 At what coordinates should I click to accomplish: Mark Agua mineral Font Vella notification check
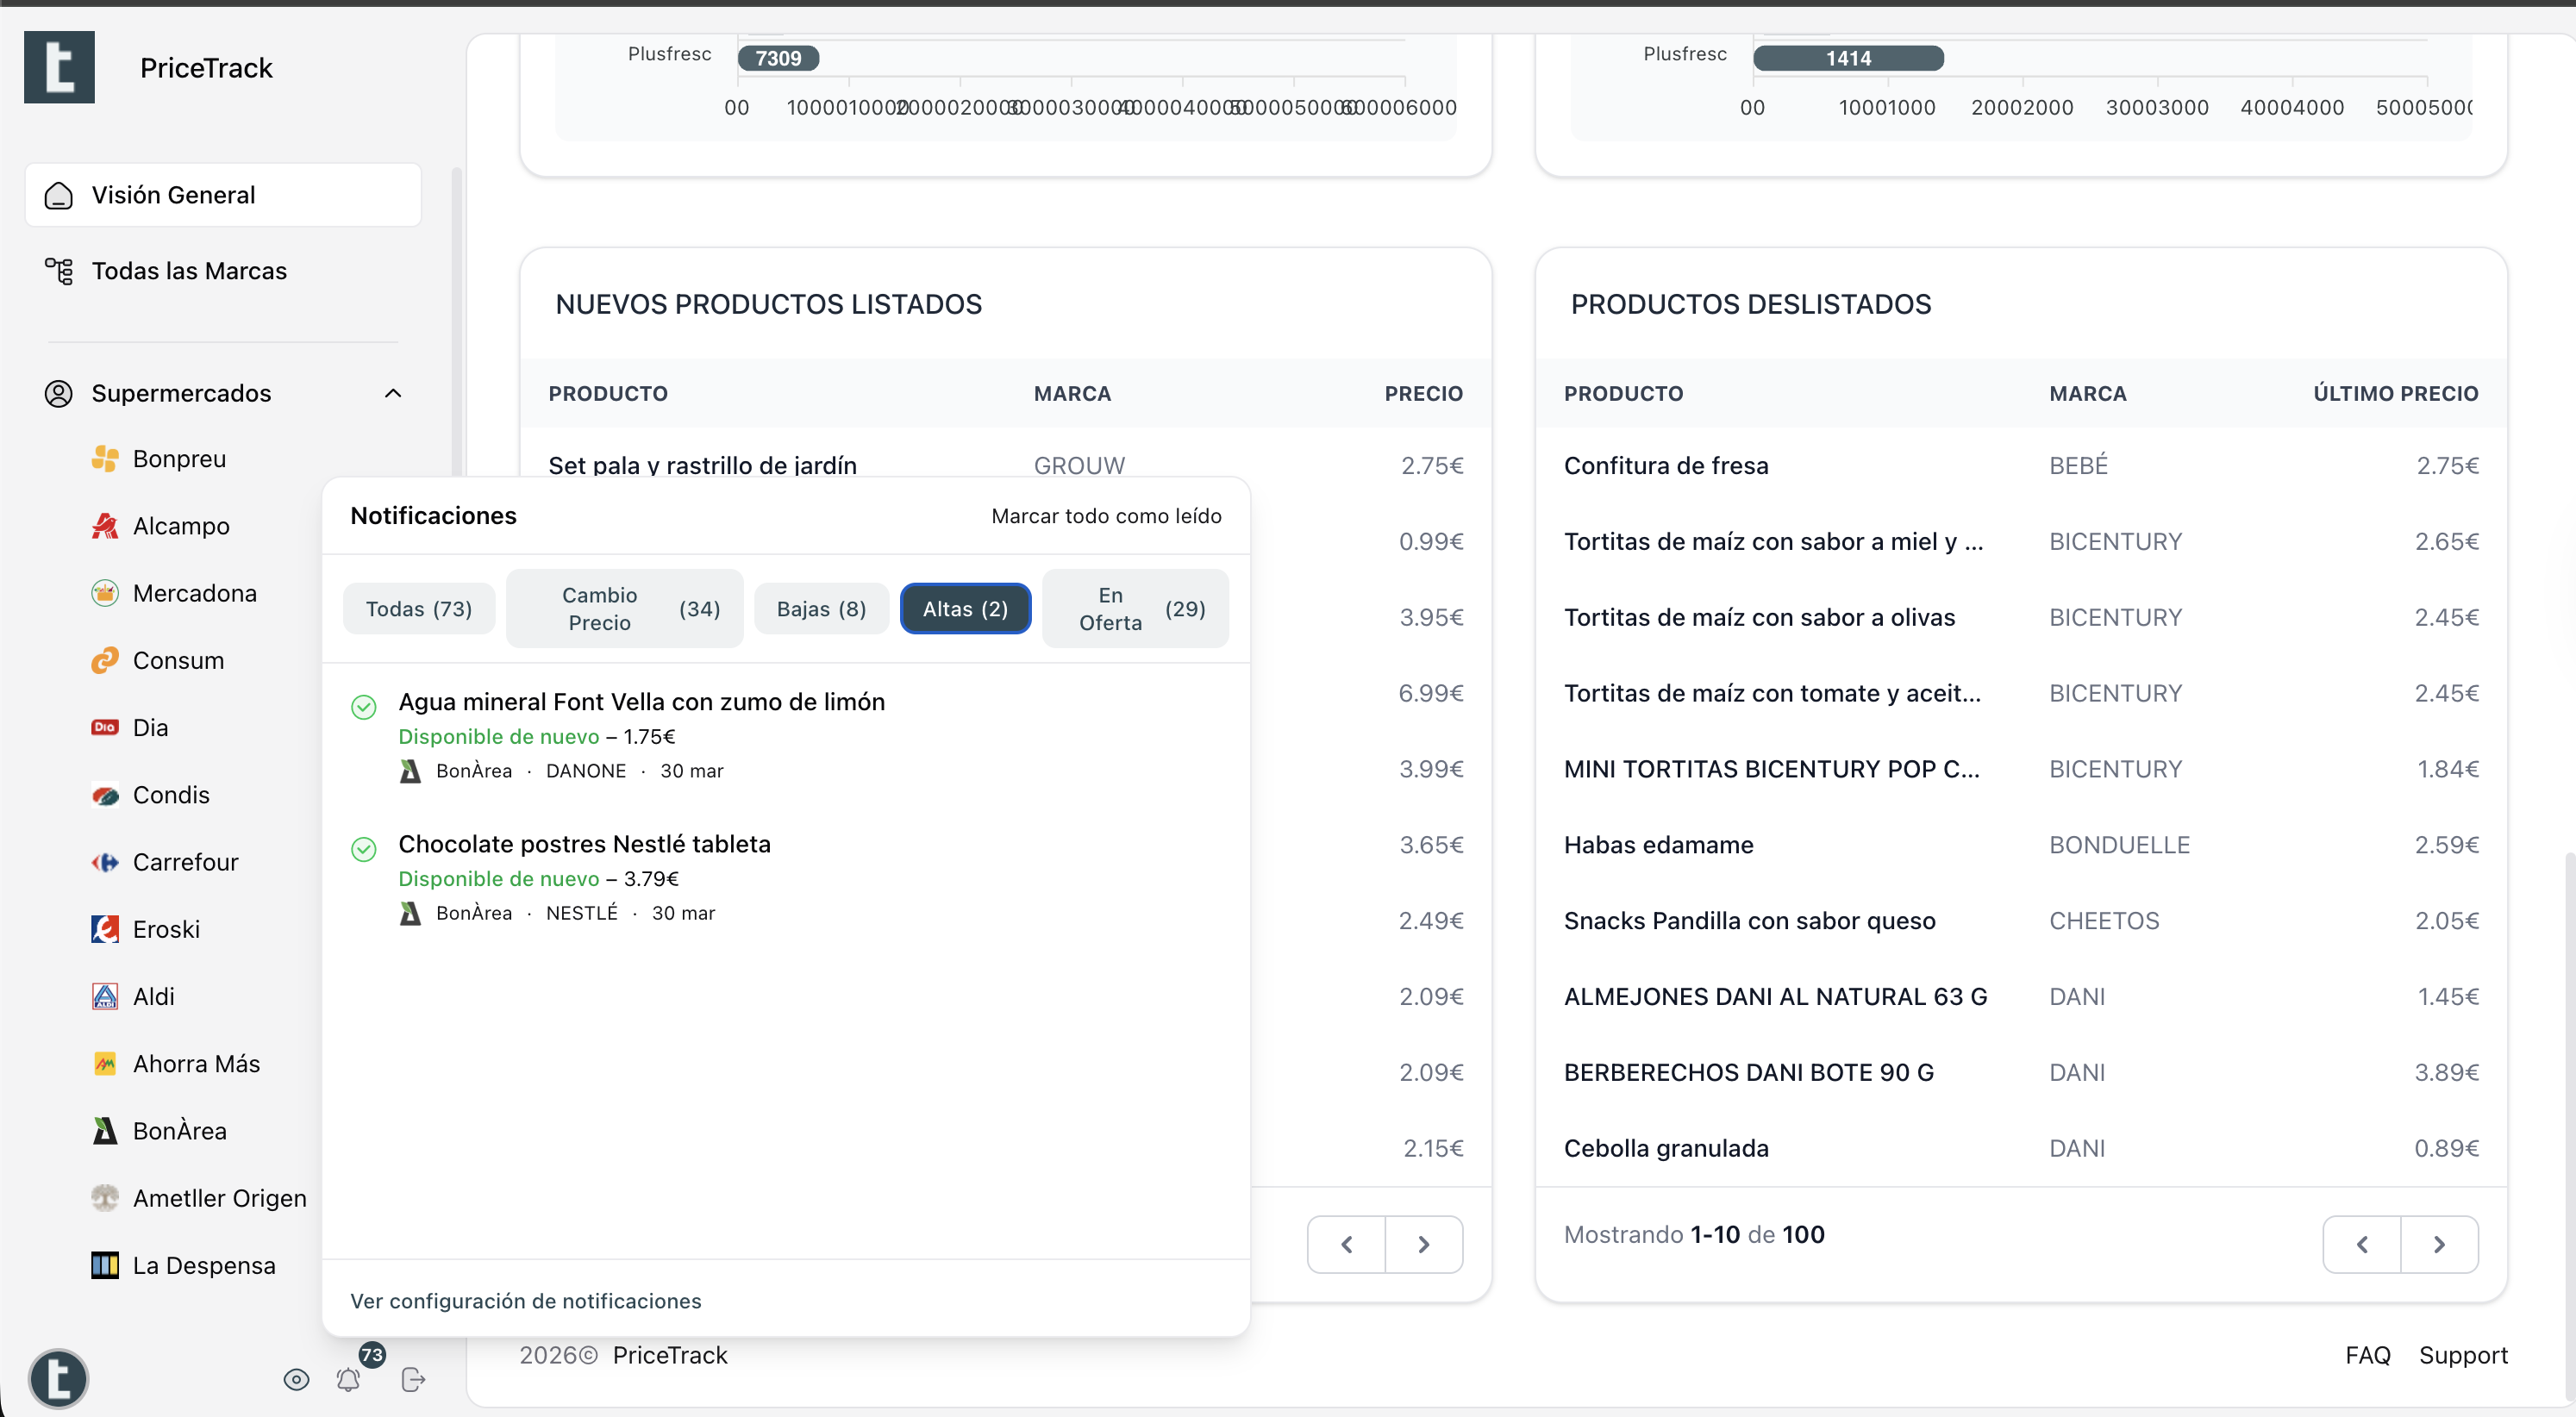[x=364, y=707]
